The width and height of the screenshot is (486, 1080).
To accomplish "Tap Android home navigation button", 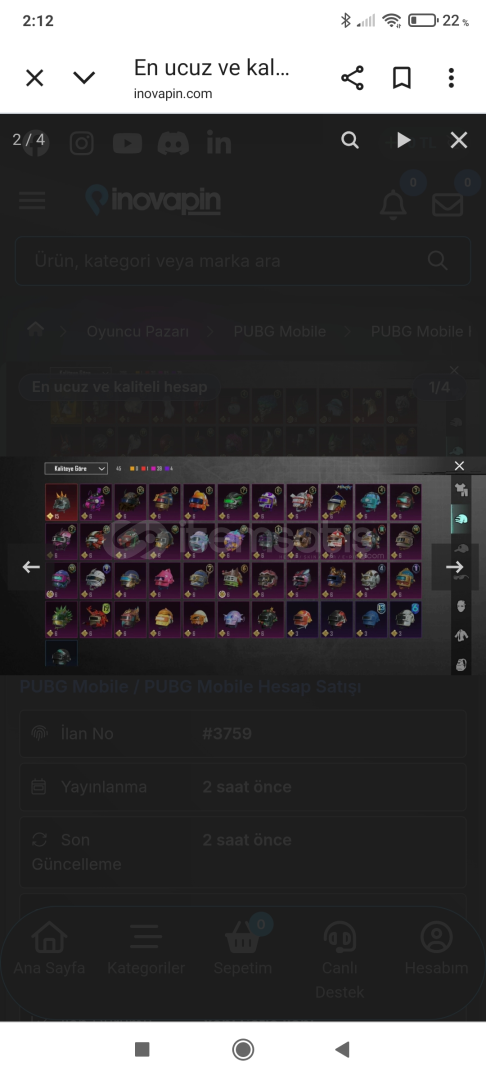I will 242,1049.
